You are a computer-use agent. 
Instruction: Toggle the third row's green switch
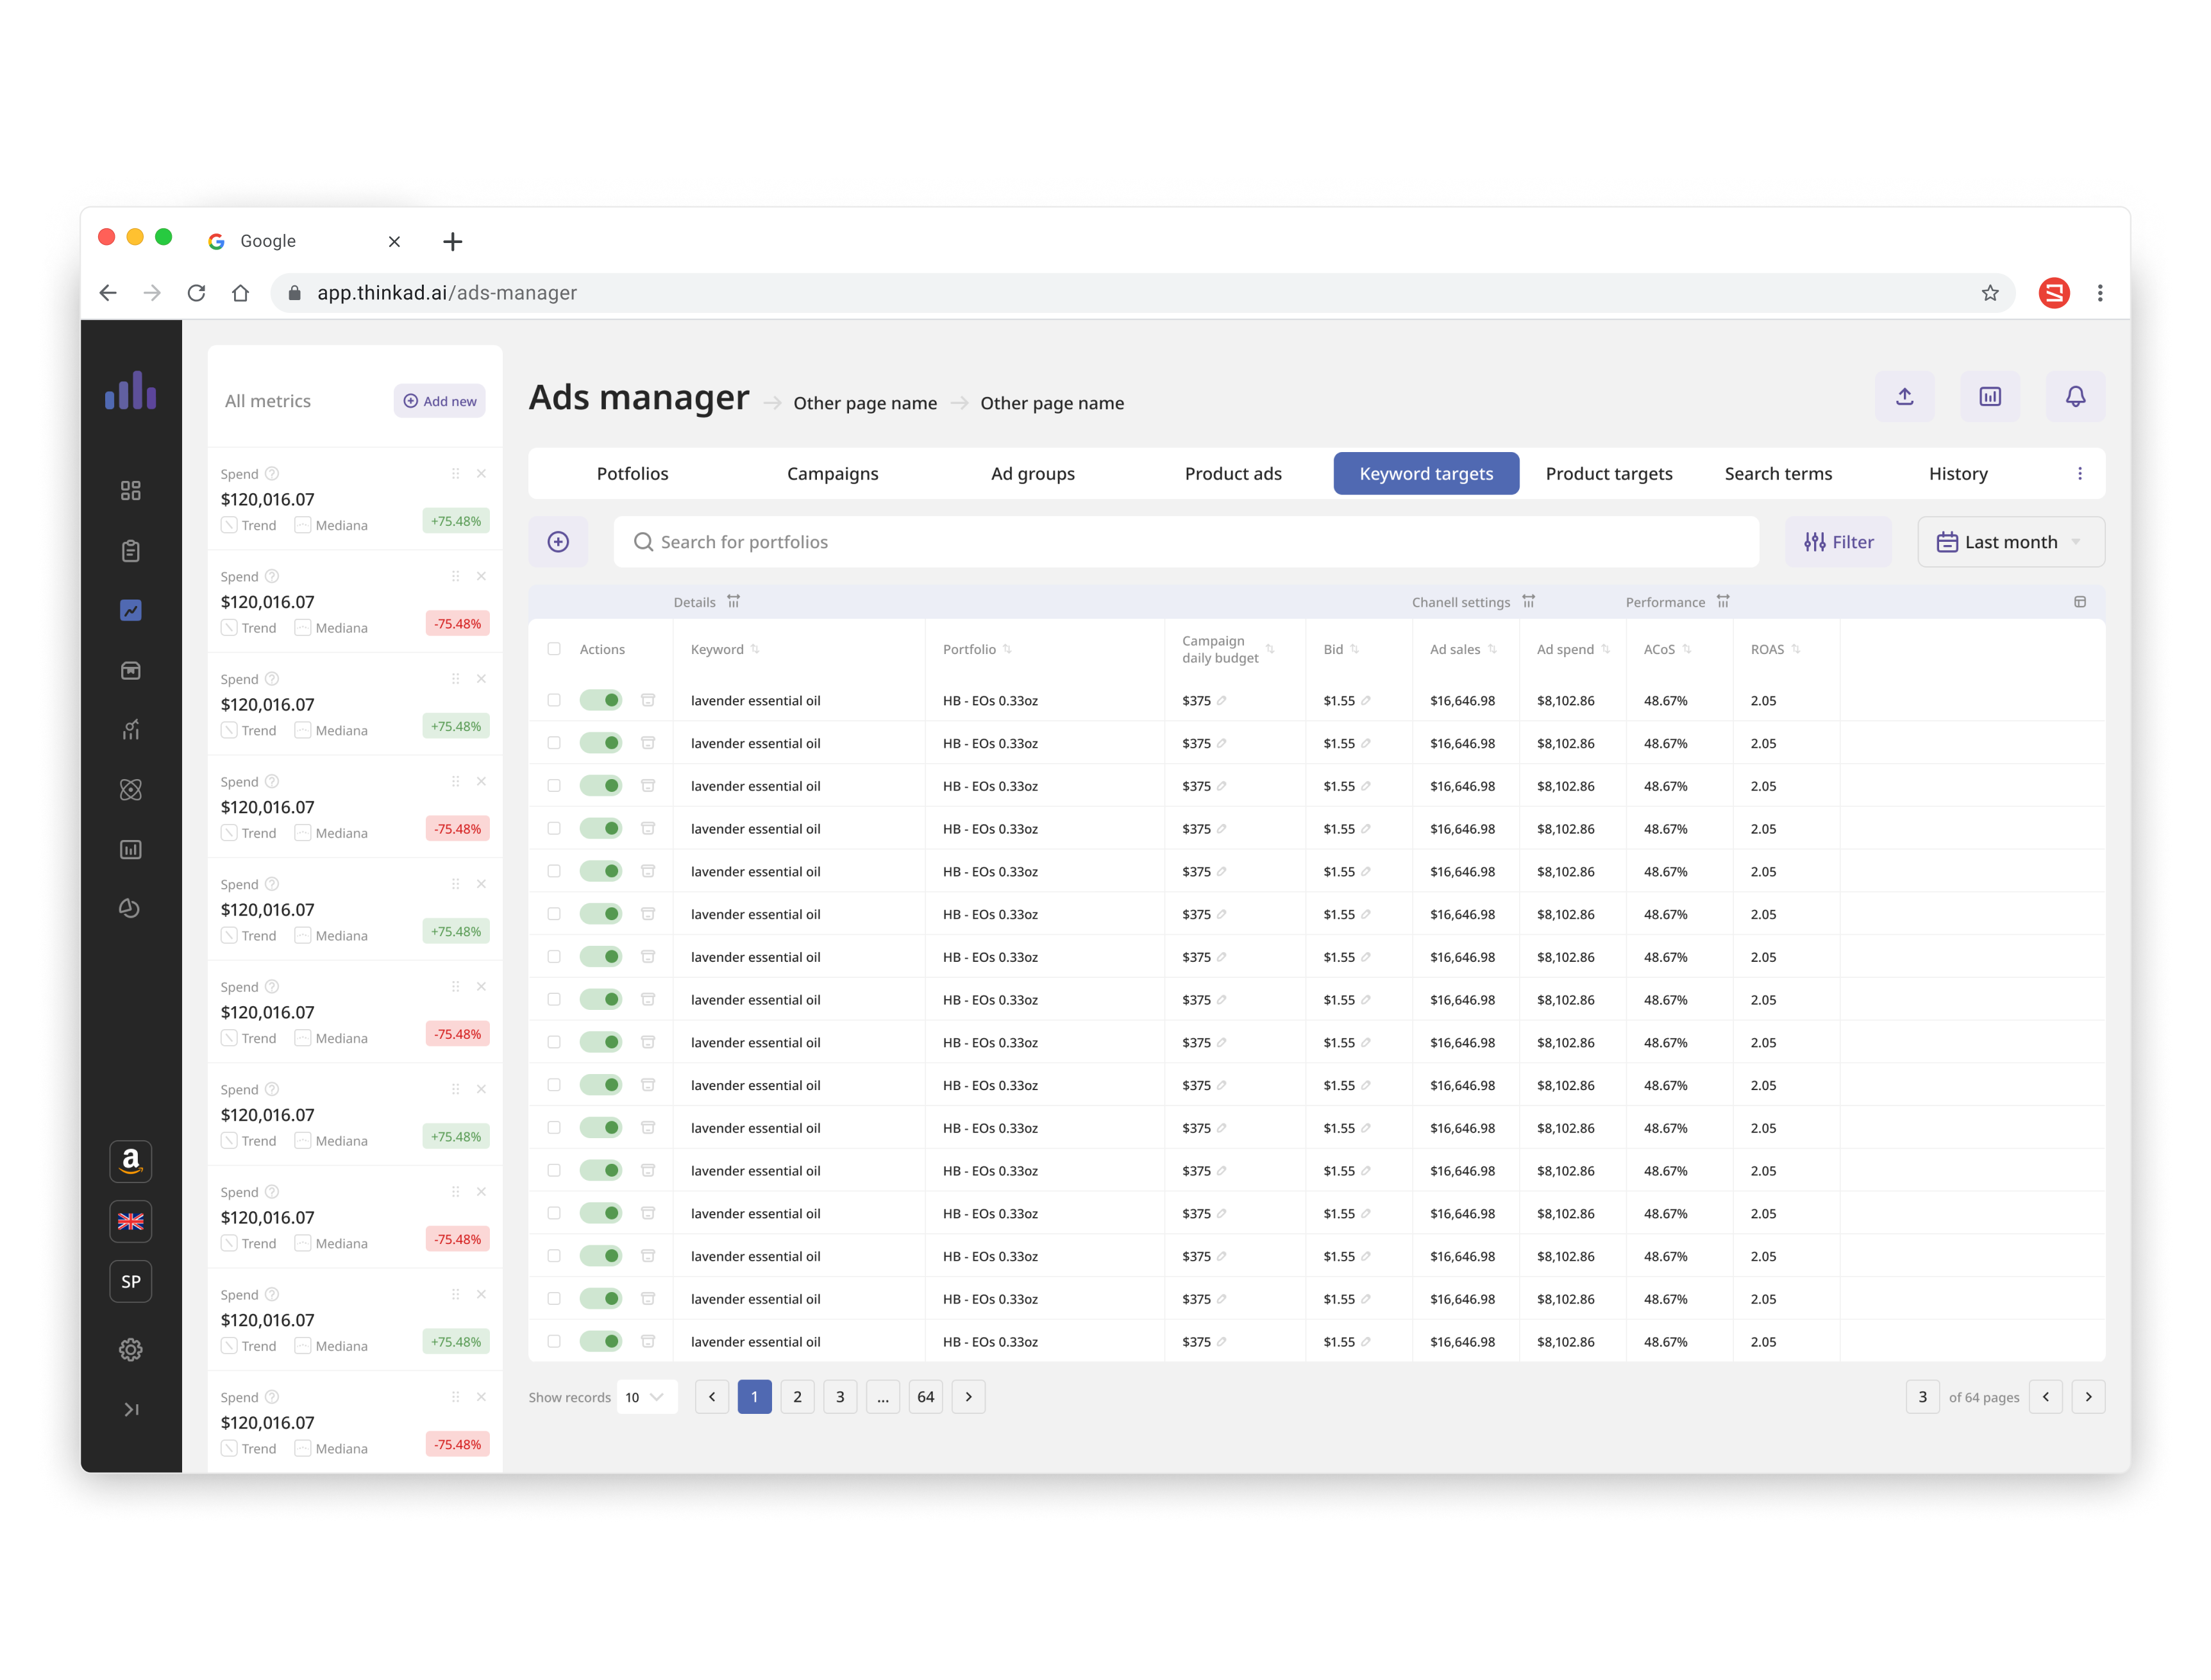click(601, 786)
